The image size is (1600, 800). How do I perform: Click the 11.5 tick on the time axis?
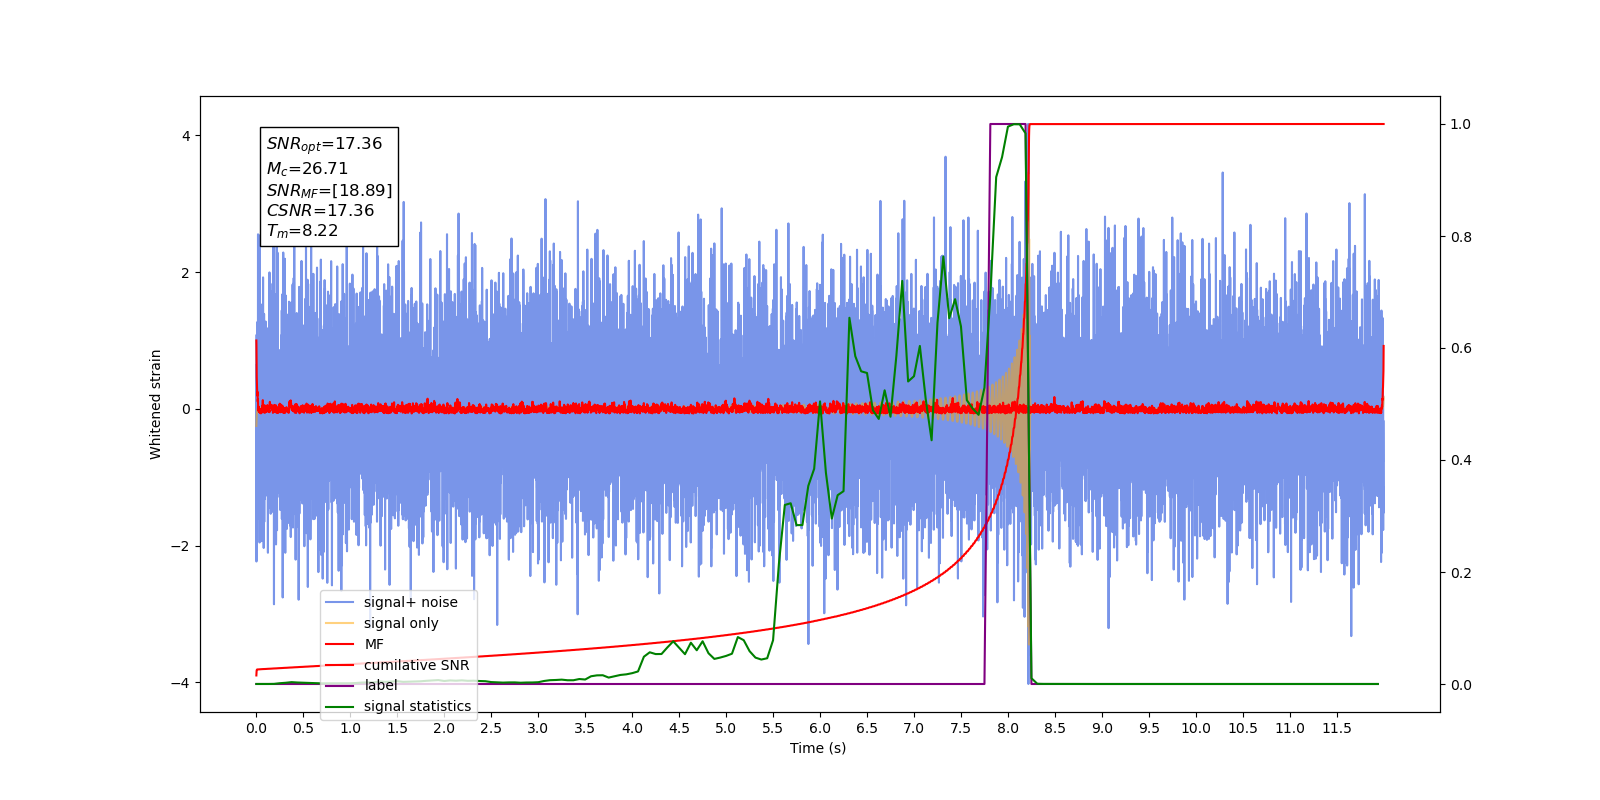coord(1337,728)
